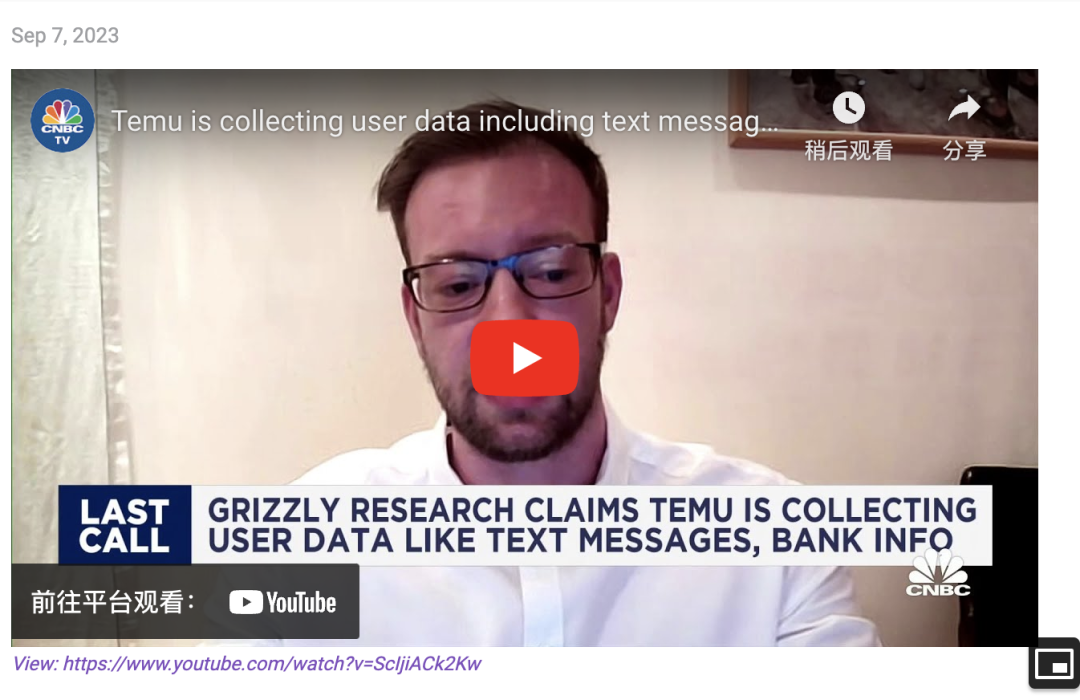Image resolution: width=1080 pixels, height=700 pixels.
Task: Click the 'View:' label before the URL
Action: pyautogui.click(x=36, y=663)
